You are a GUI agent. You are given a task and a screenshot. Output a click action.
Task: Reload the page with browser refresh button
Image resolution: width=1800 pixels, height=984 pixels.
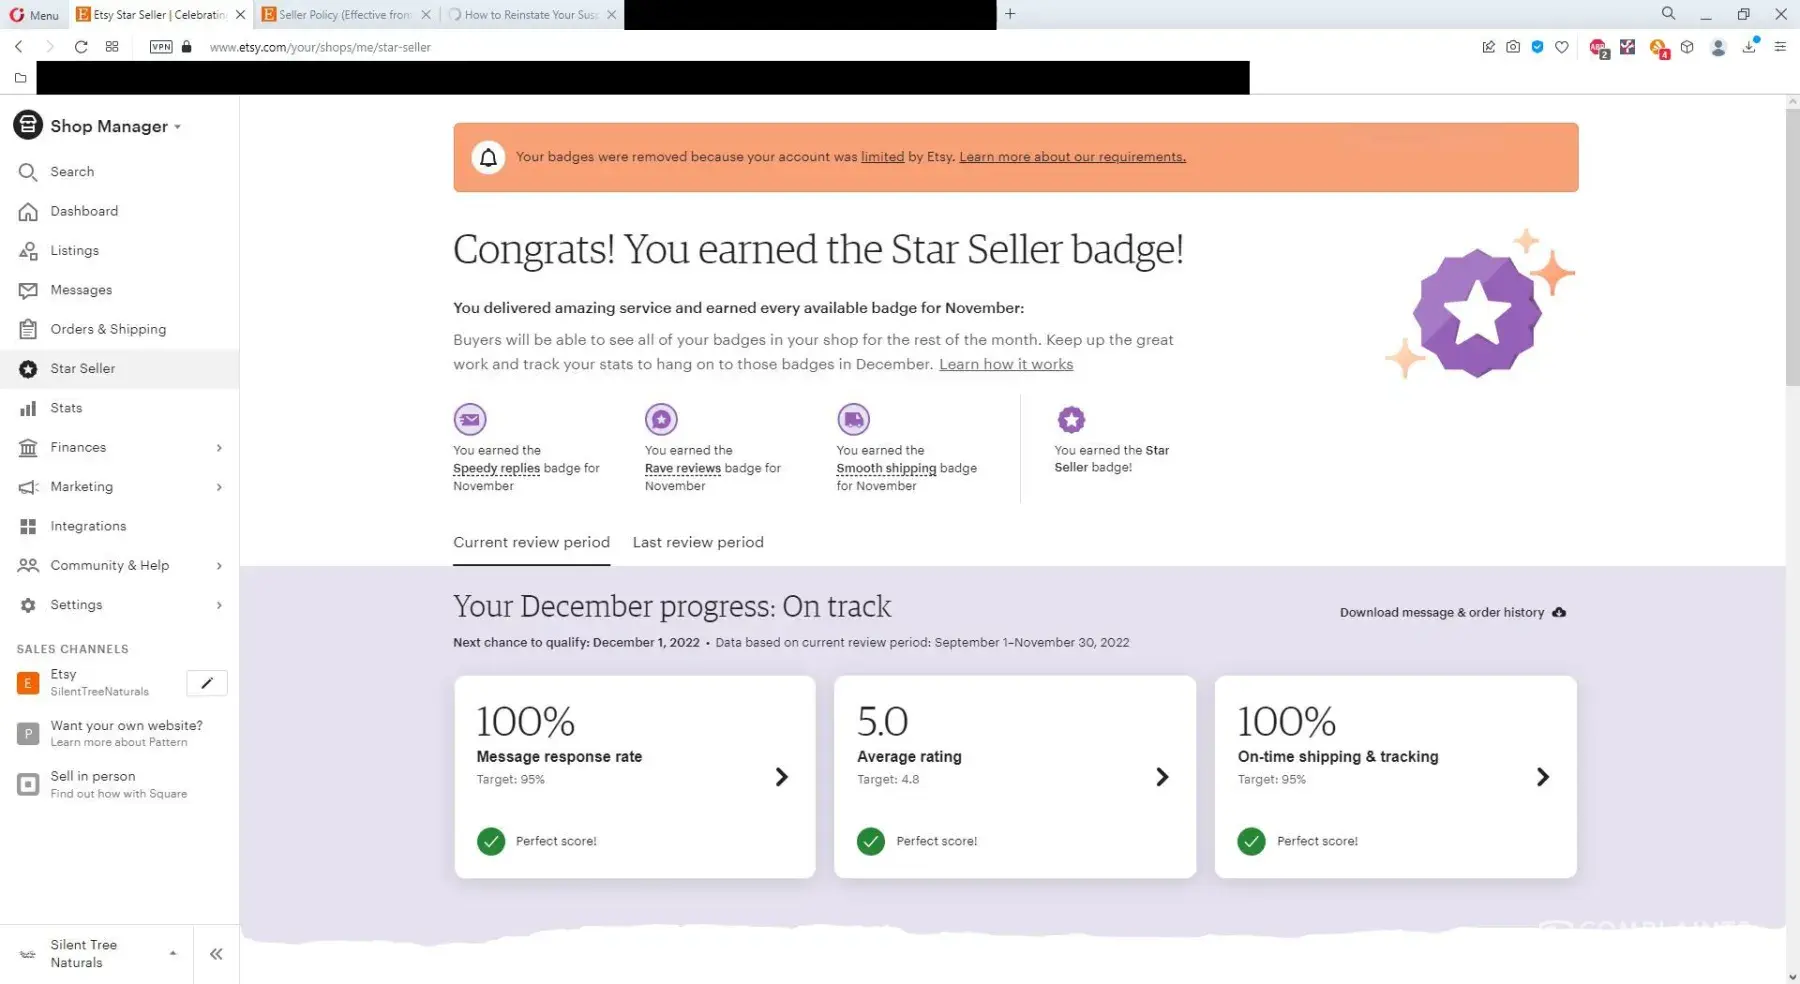click(81, 47)
